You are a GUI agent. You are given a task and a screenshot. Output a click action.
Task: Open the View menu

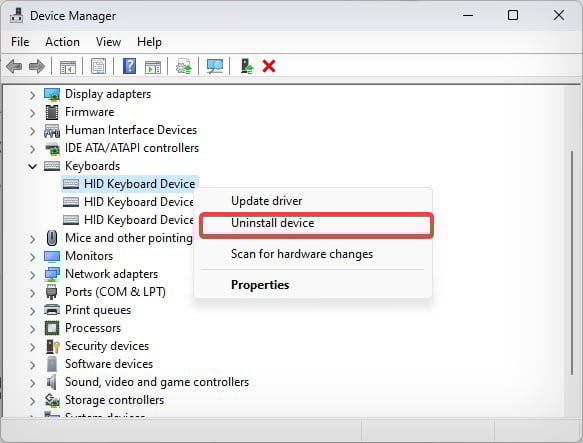click(x=108, y=42)
